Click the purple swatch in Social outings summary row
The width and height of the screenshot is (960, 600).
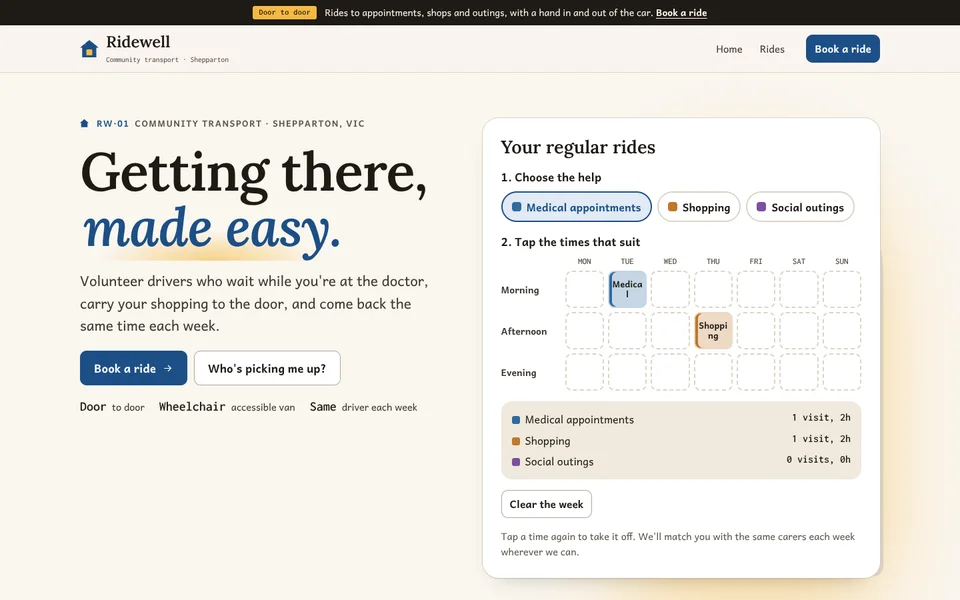tap(516, 462)
